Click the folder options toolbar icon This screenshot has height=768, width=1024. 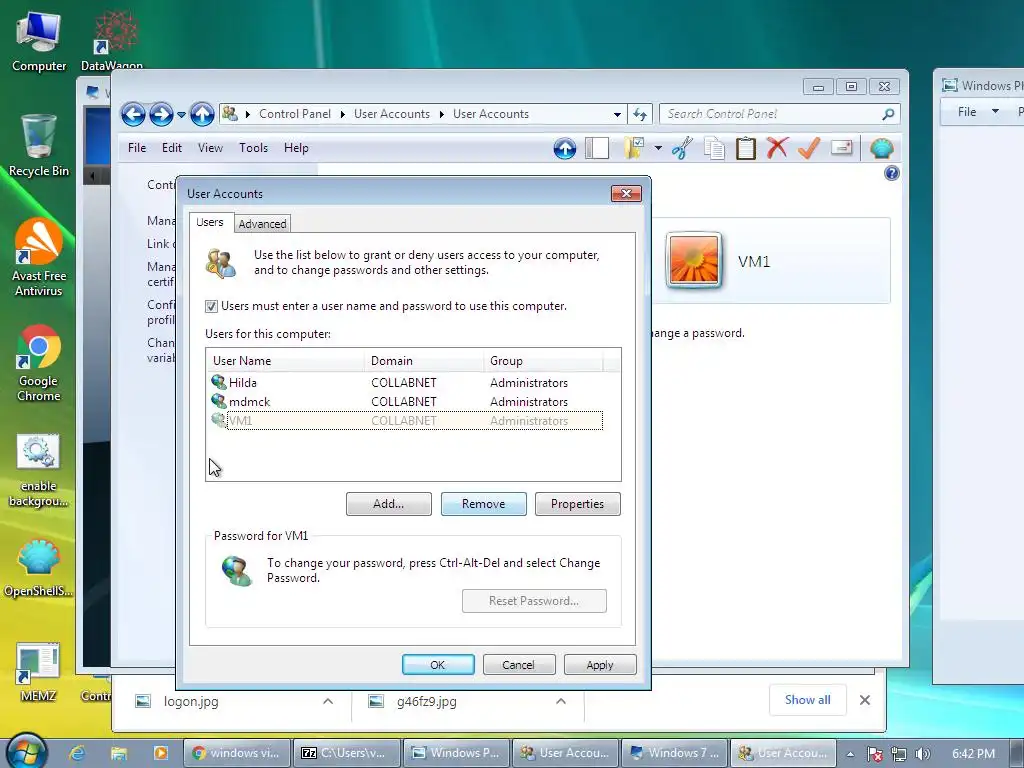634,148
